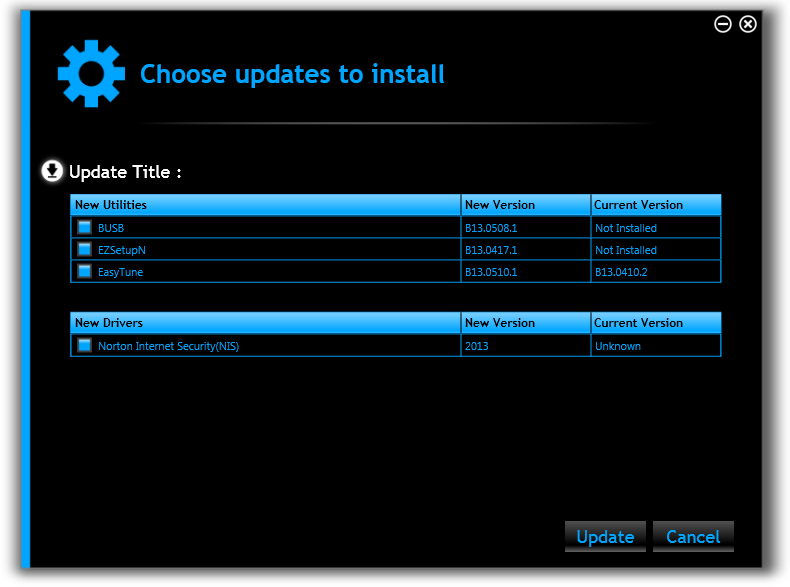Click the B13.0508.1 version cell
790x587 pixels.
525,228
